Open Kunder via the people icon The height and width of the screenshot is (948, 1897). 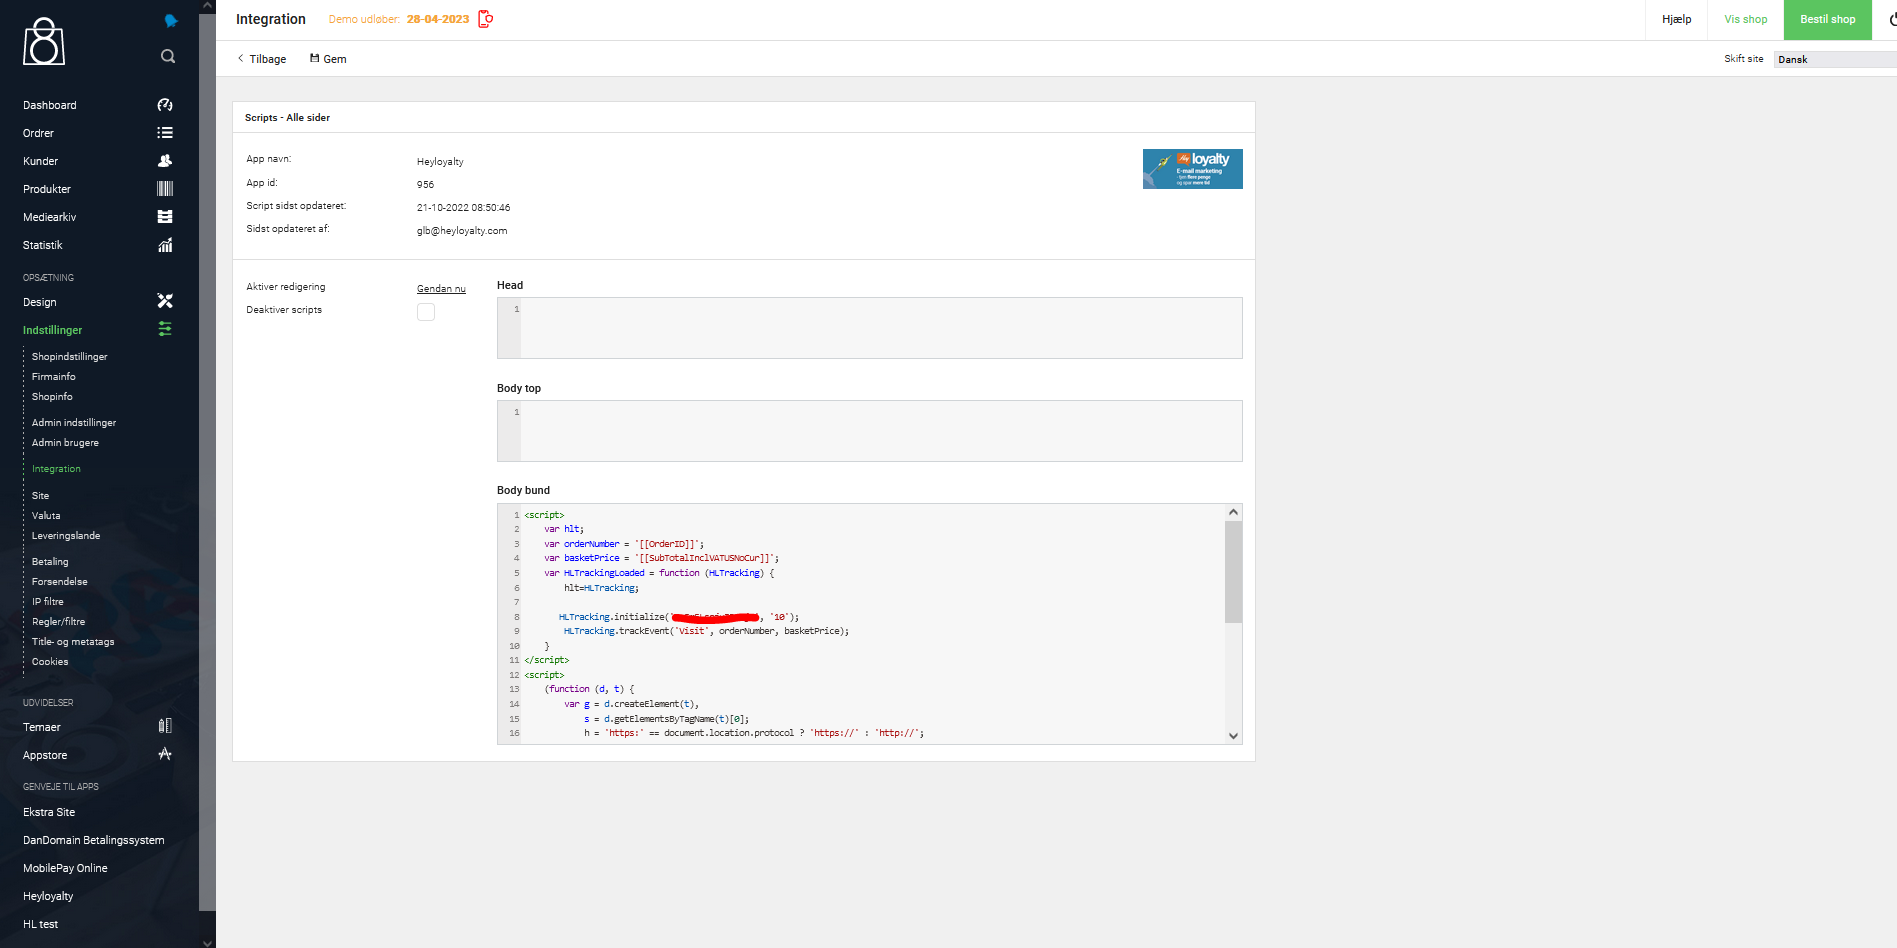tap(165, 161)
